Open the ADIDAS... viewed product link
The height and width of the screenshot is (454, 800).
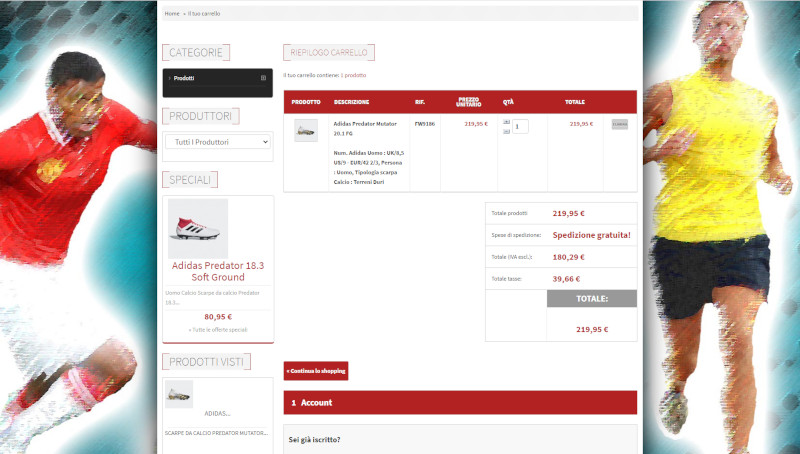pos(217,414)
